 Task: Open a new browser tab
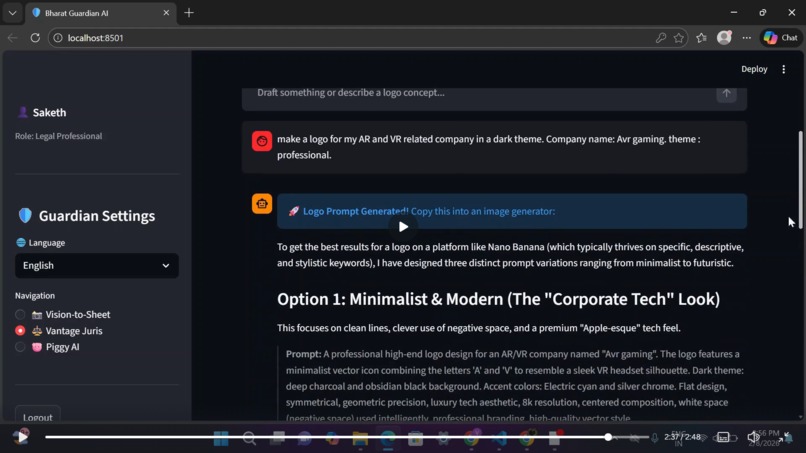pyautogui.click(x=189, y=13)
